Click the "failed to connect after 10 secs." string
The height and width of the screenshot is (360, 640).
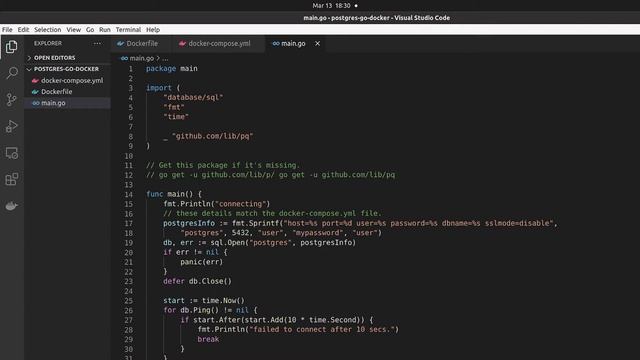click(322, 329)
